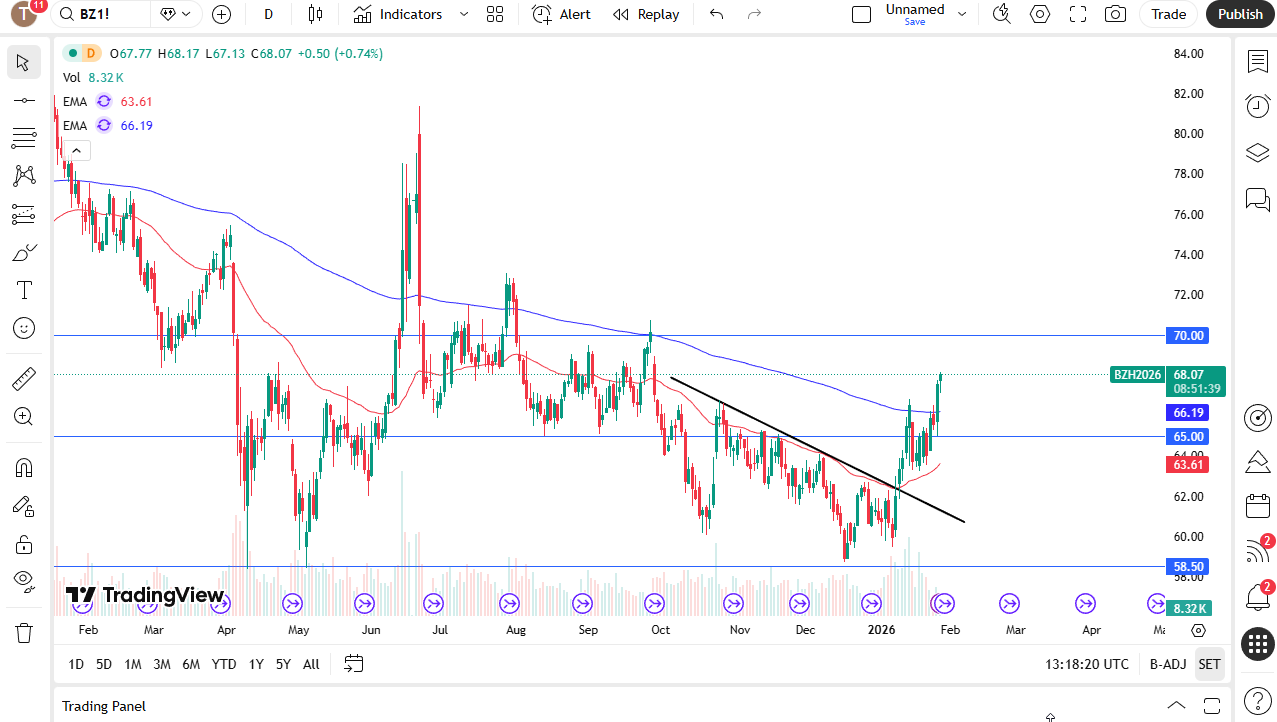The height and width of the screenshot is (722, 1277).
Task: Select the cursor arrow tool
Action: [x=24, y=62]
